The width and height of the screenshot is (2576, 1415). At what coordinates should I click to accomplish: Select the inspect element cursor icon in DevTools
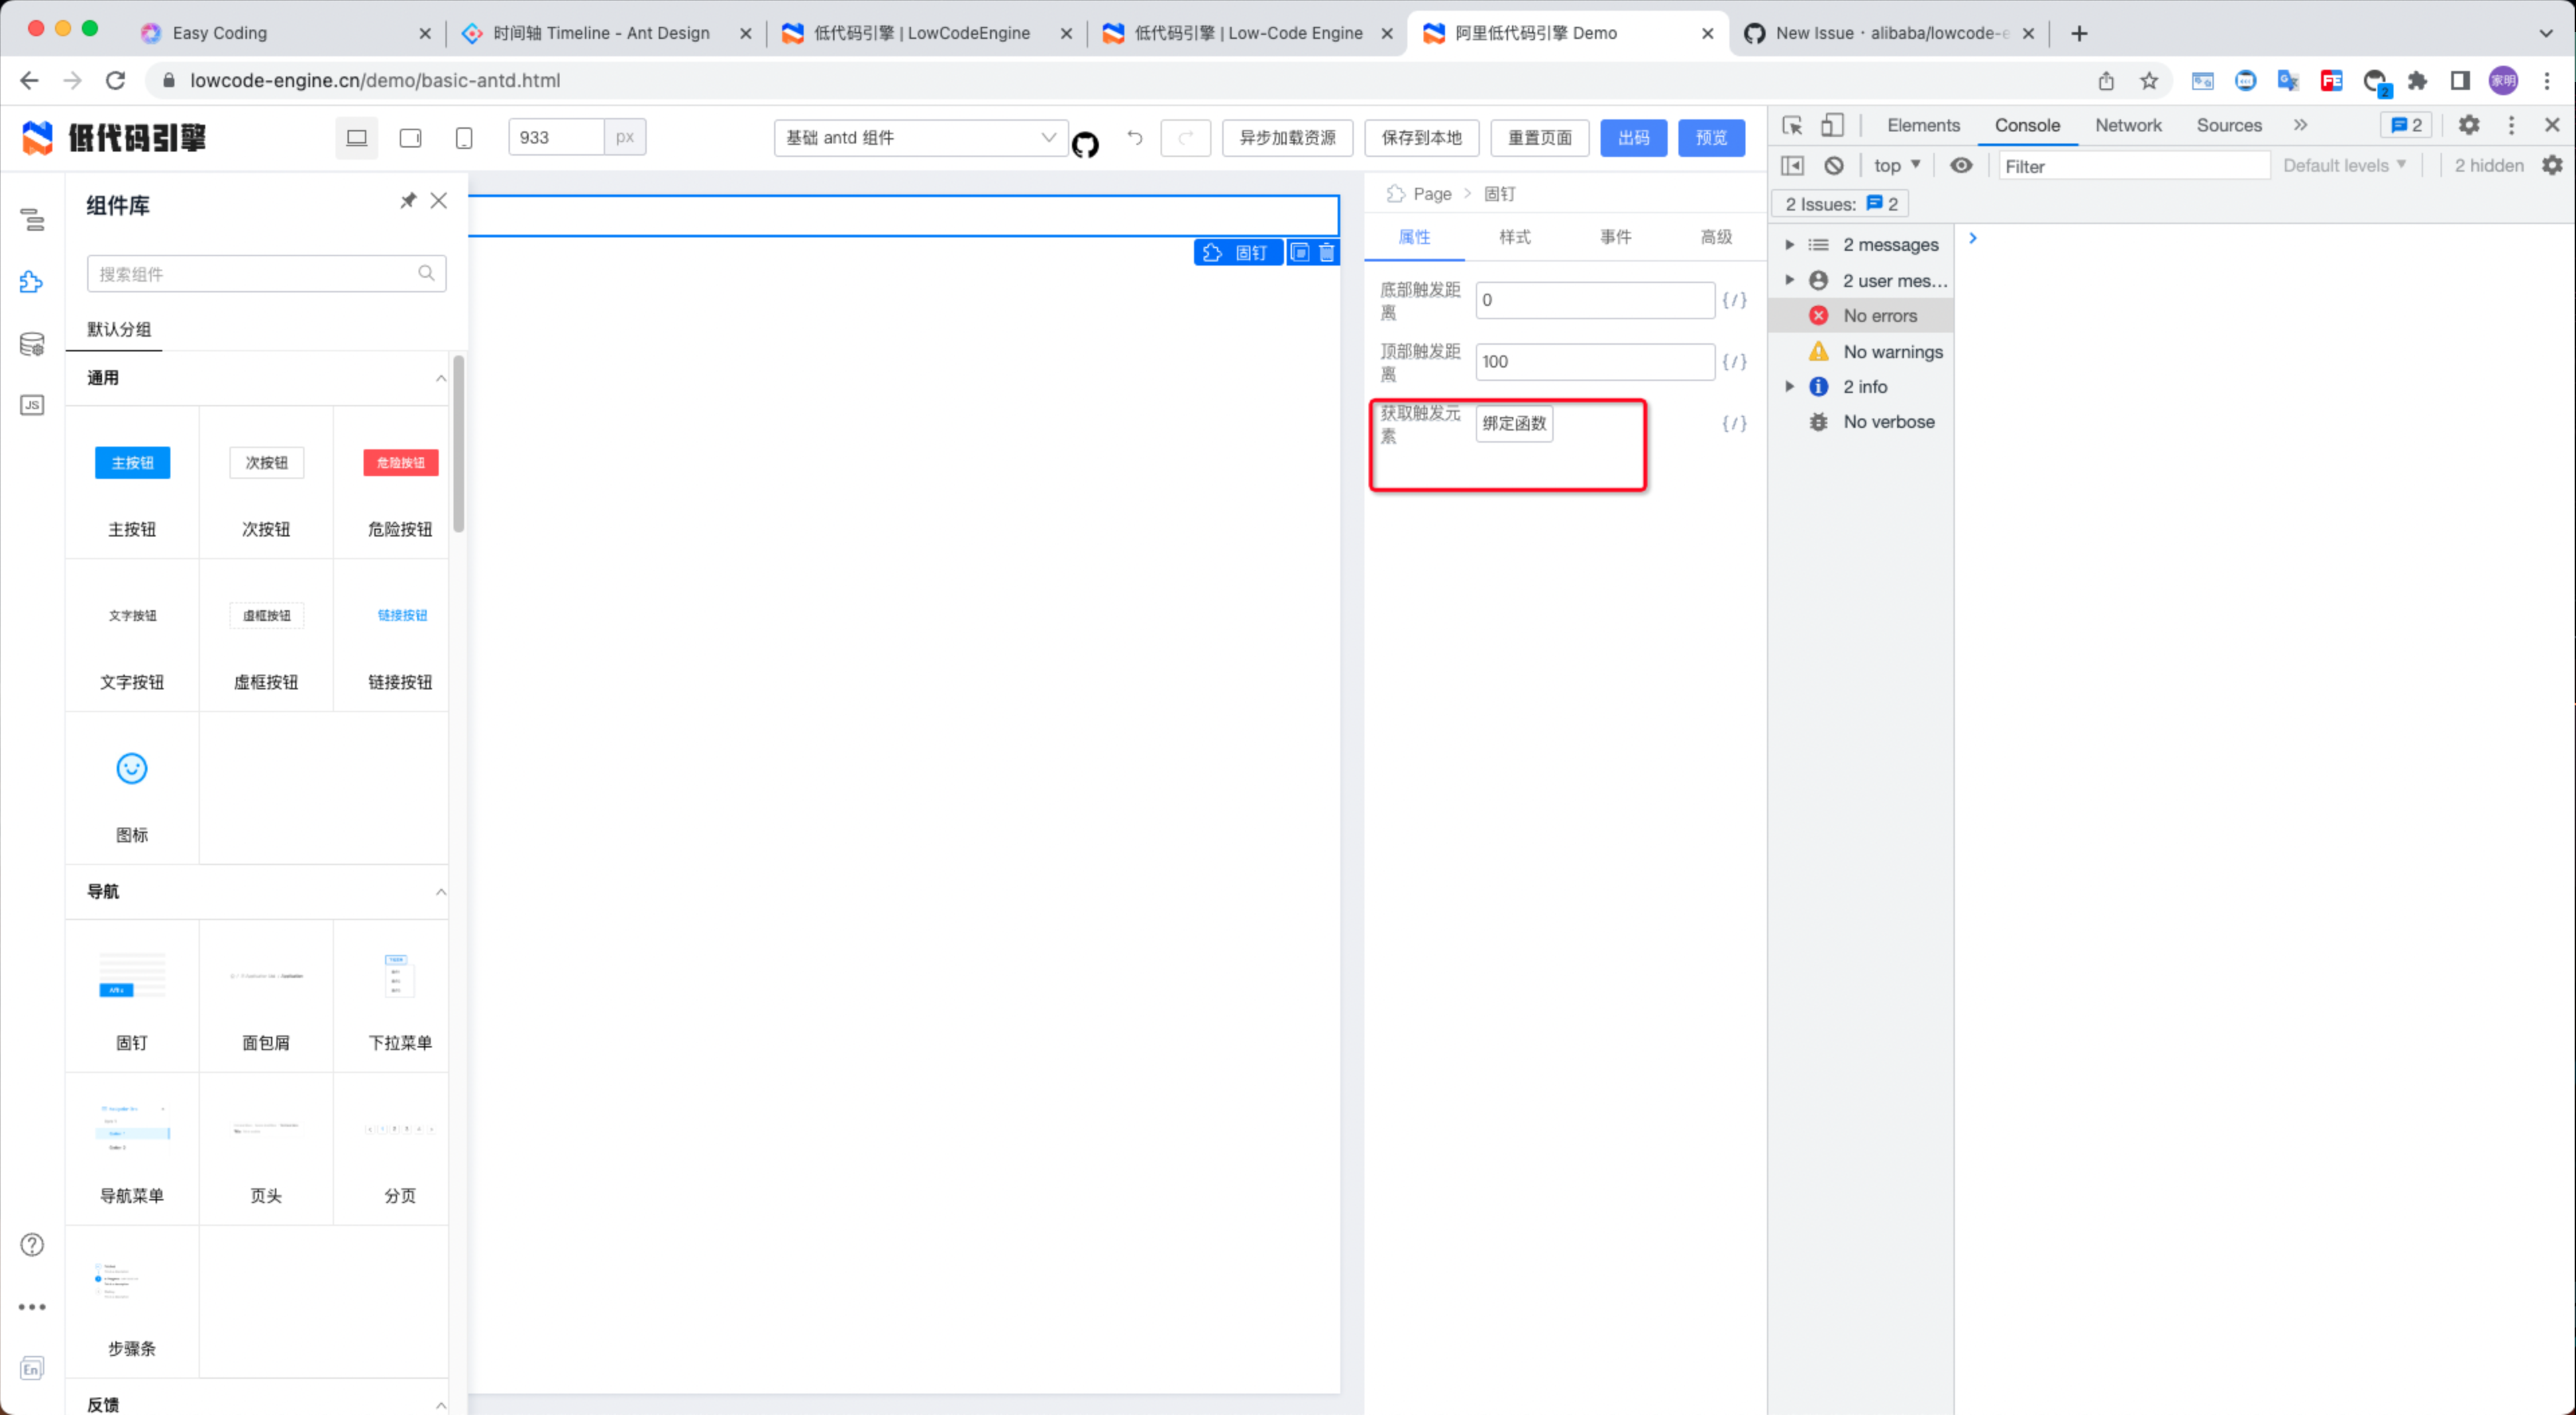point(1793,126)
